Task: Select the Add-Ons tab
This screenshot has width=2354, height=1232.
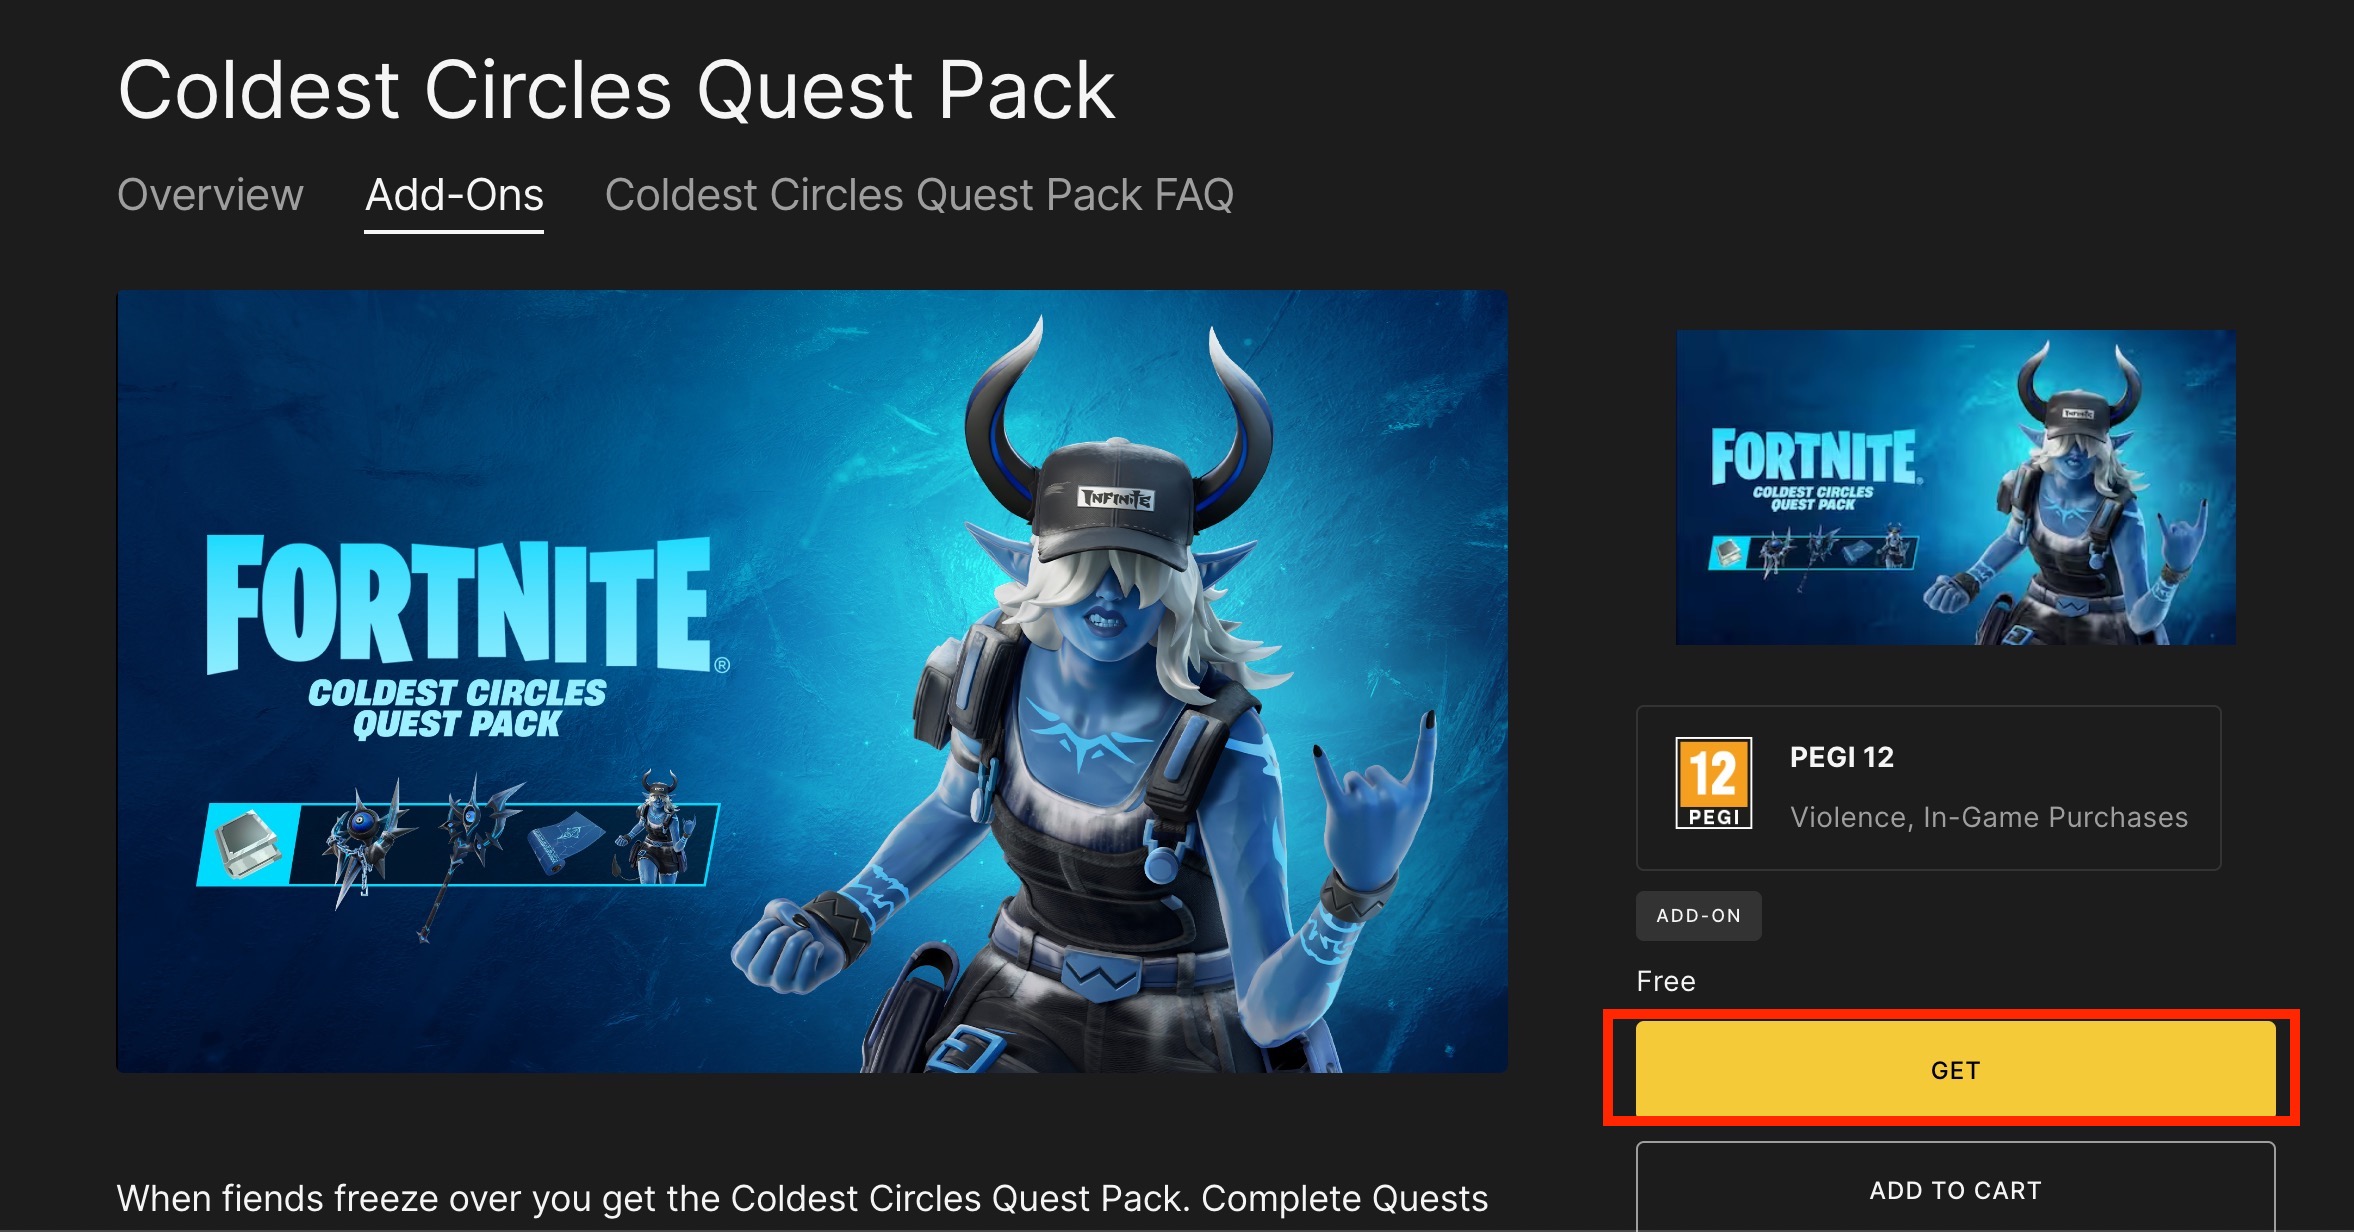Action: 454,195
